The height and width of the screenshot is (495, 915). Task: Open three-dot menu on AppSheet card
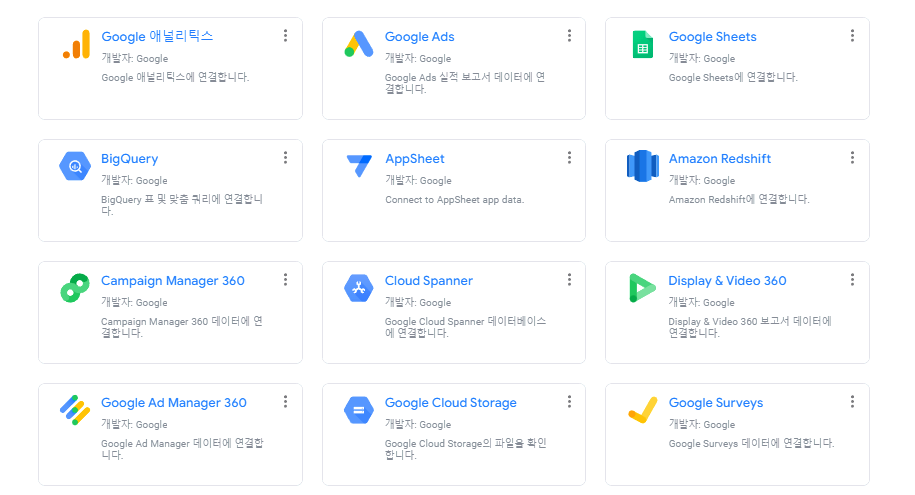click(x=569, y=158)
